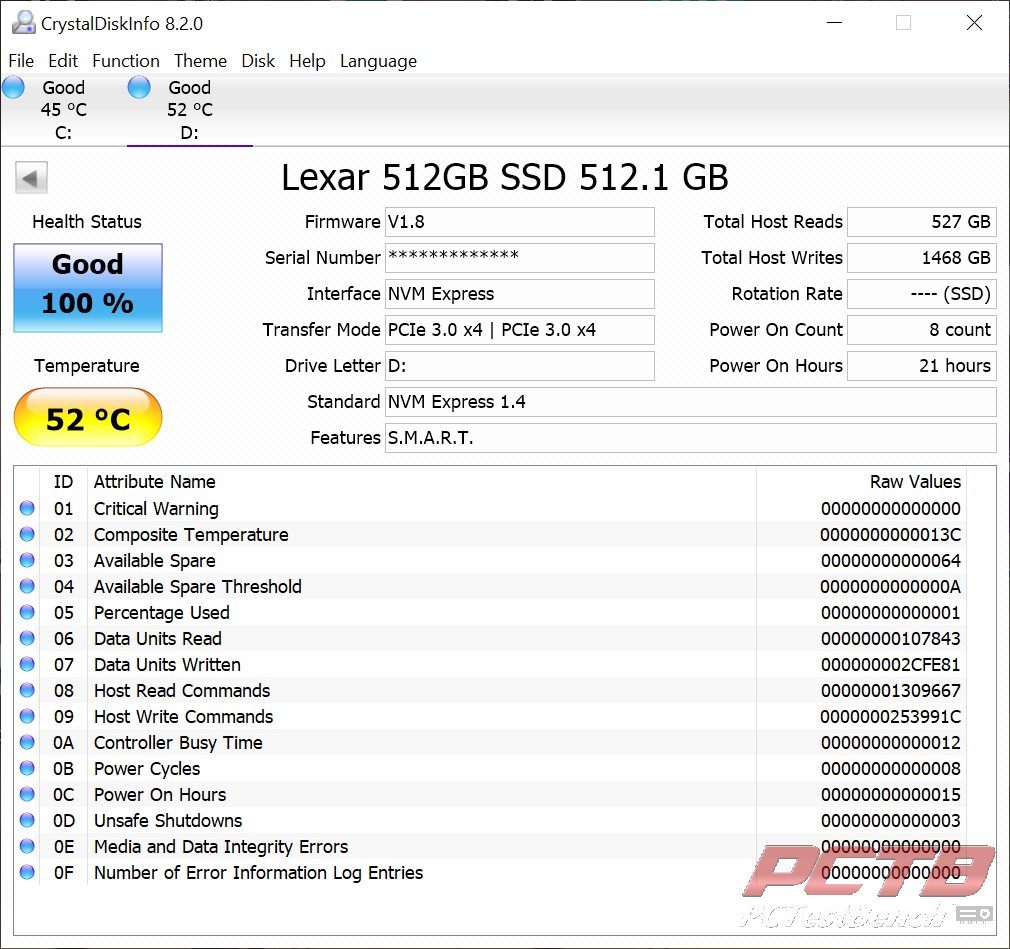
Task: Click Power On Count value 8 count
Action: 922,330
